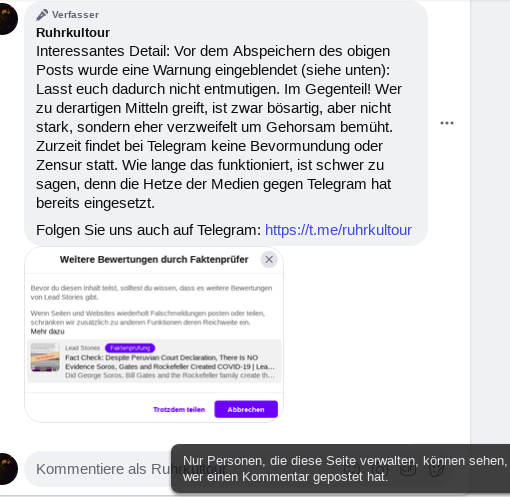The width and height of the screenshot is (510, 497).
Task: Choose Trotzdem teilen in the dialog
Action: [x=179, y=409]
